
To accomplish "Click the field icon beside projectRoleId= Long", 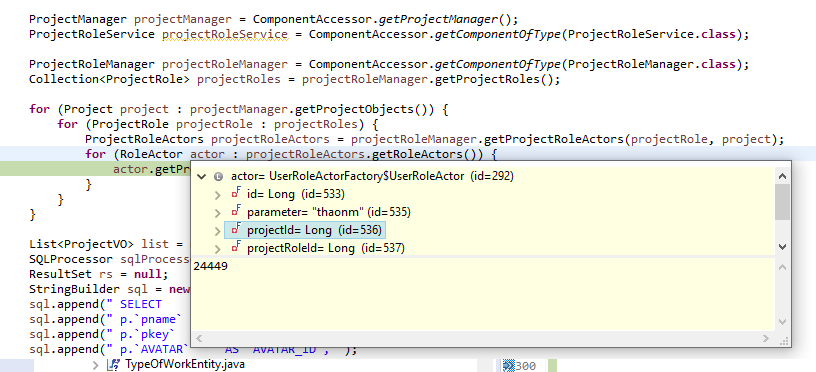I will [x=236, y=248].
